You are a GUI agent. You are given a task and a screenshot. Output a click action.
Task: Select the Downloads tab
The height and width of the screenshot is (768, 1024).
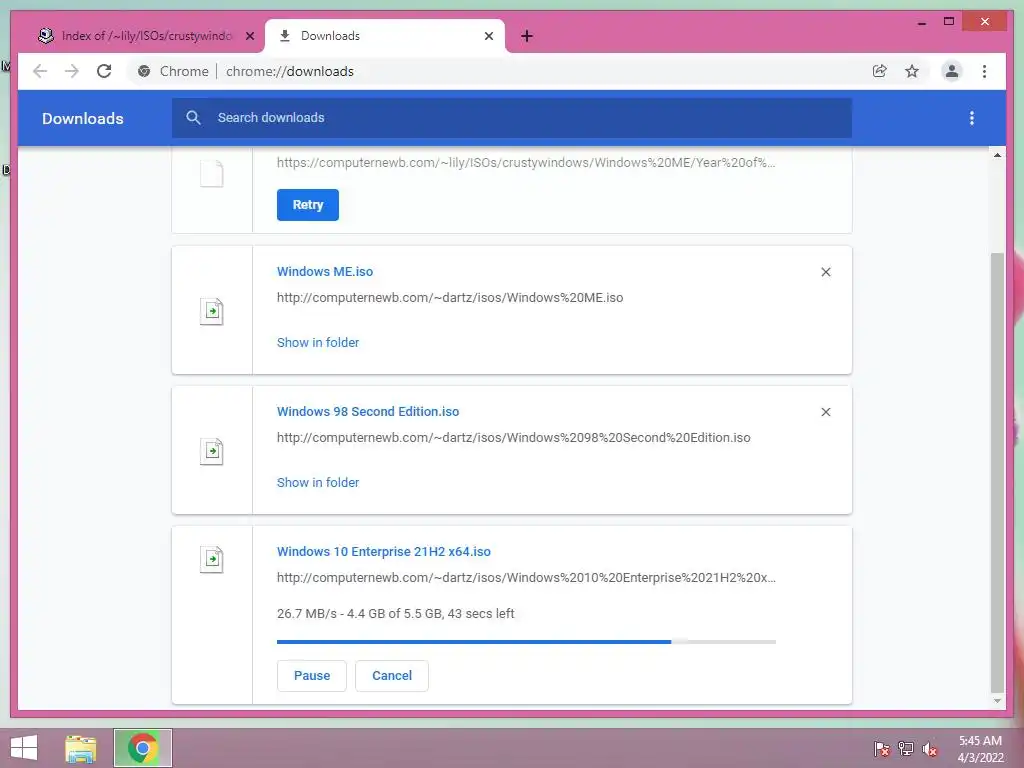pyautogui.click(x=385, y=36)
